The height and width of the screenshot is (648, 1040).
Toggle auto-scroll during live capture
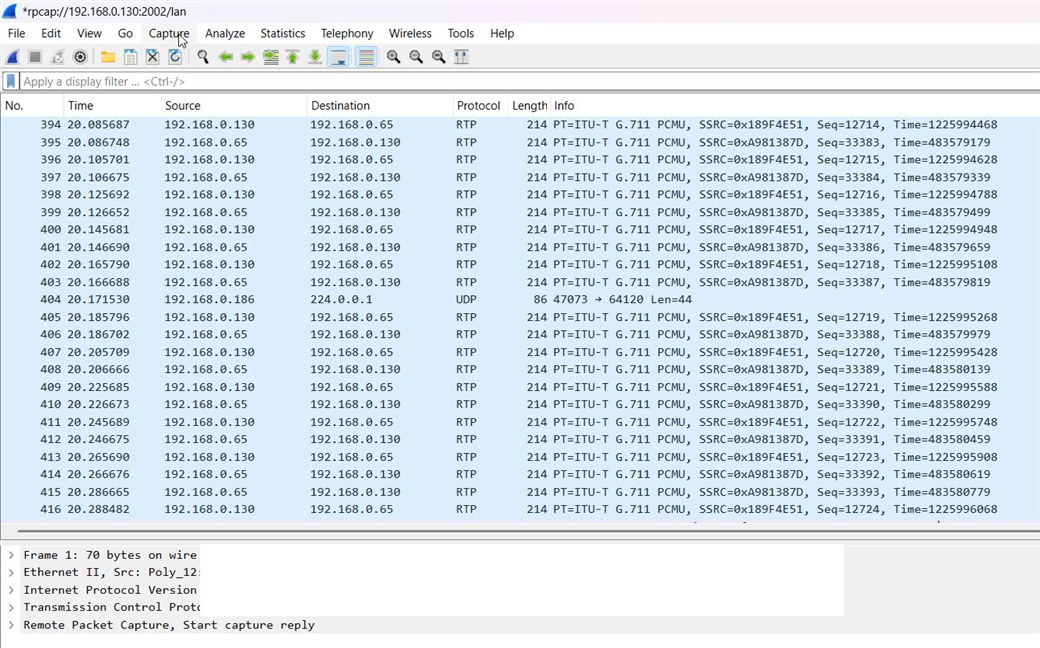point(338,57)
